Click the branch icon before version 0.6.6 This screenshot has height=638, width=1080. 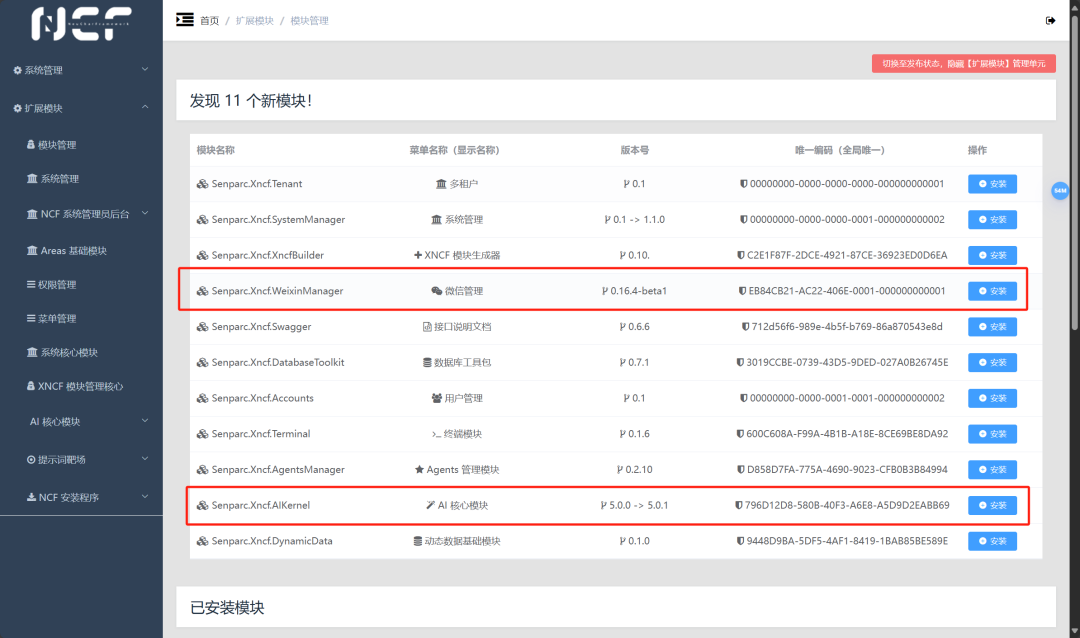coord(622,327)
